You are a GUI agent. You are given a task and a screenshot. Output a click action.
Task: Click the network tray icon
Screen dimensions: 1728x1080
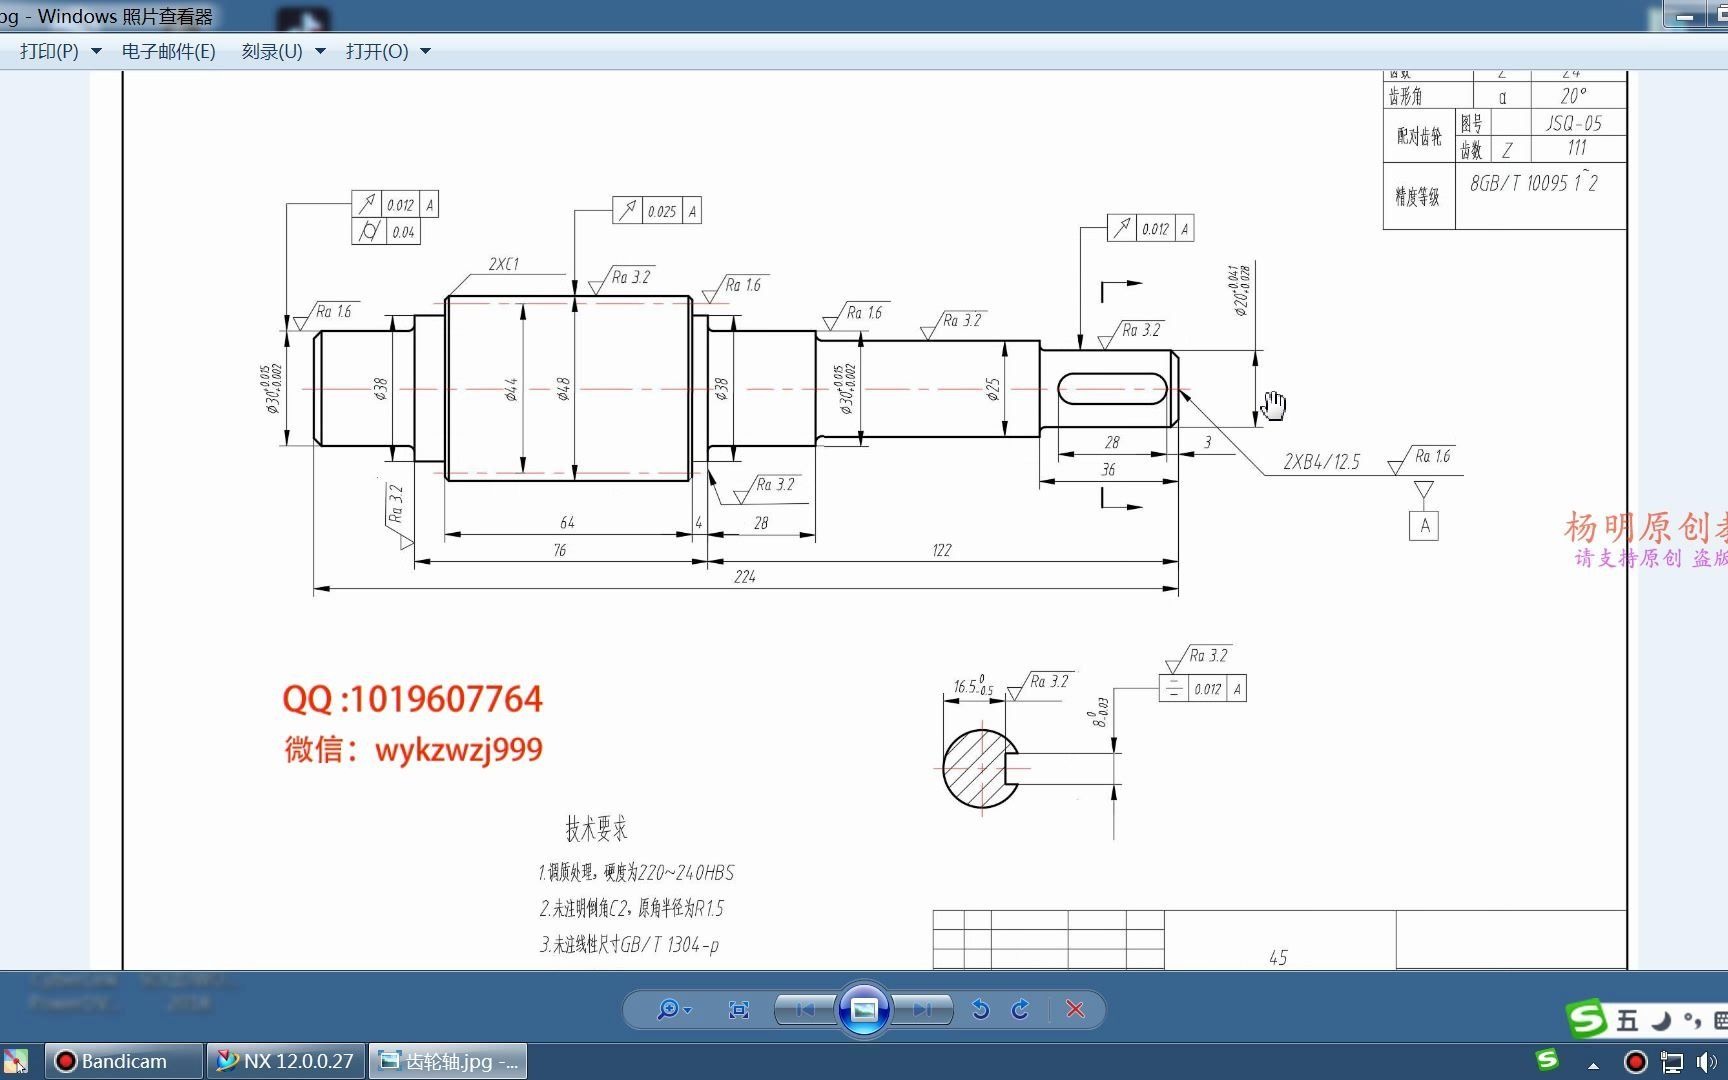(x=1671, y=1062)
